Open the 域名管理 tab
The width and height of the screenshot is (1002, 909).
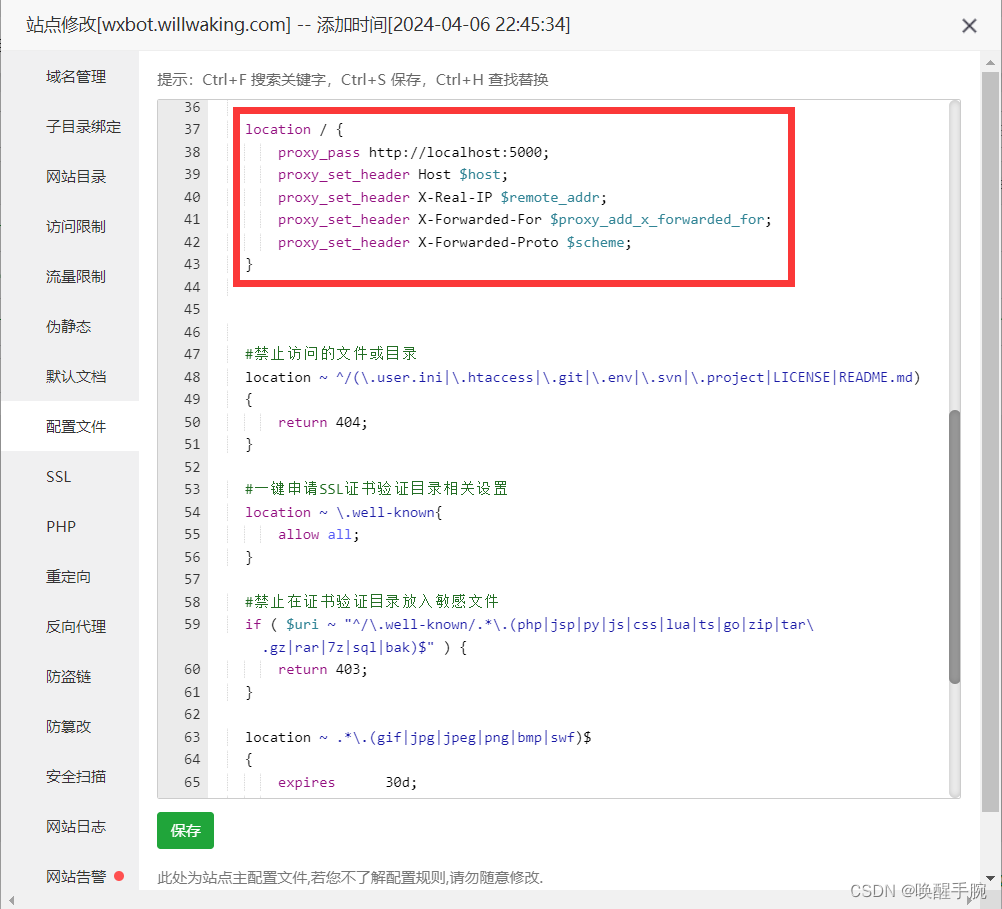76,77
